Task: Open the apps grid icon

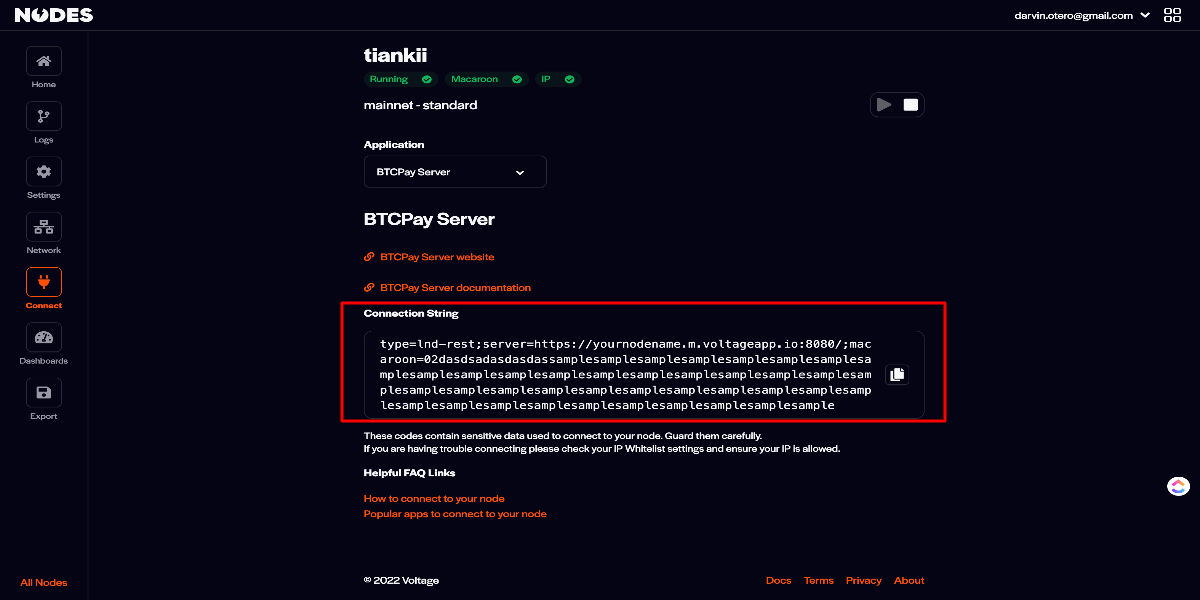Action: coord(1173,15)
